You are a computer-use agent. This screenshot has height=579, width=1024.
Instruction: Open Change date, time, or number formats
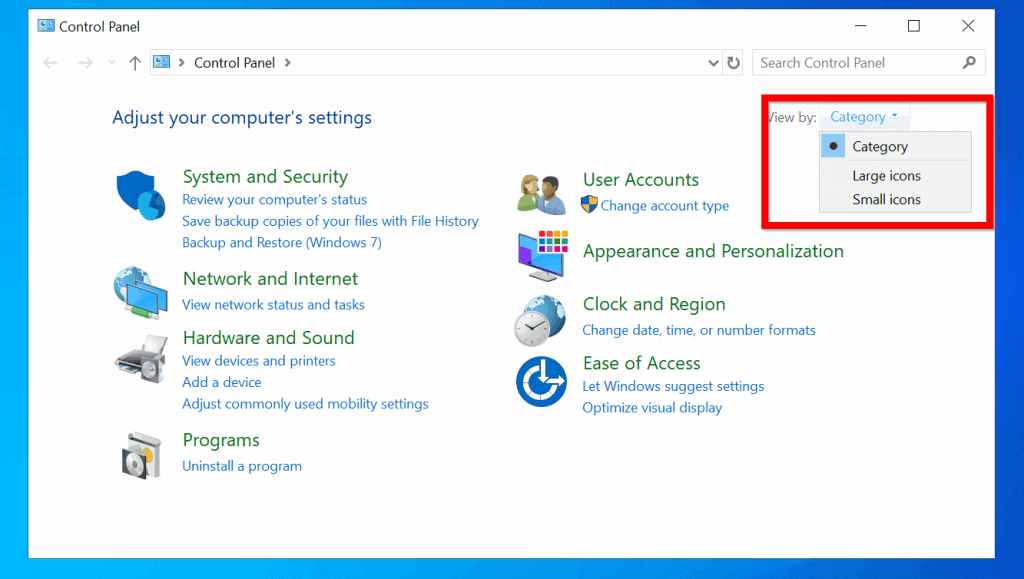point(699,330)
